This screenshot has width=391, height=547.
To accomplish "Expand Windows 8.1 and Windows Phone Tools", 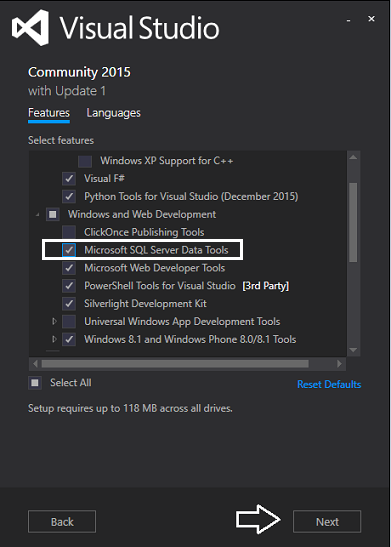I will click(x=54, y=339).
